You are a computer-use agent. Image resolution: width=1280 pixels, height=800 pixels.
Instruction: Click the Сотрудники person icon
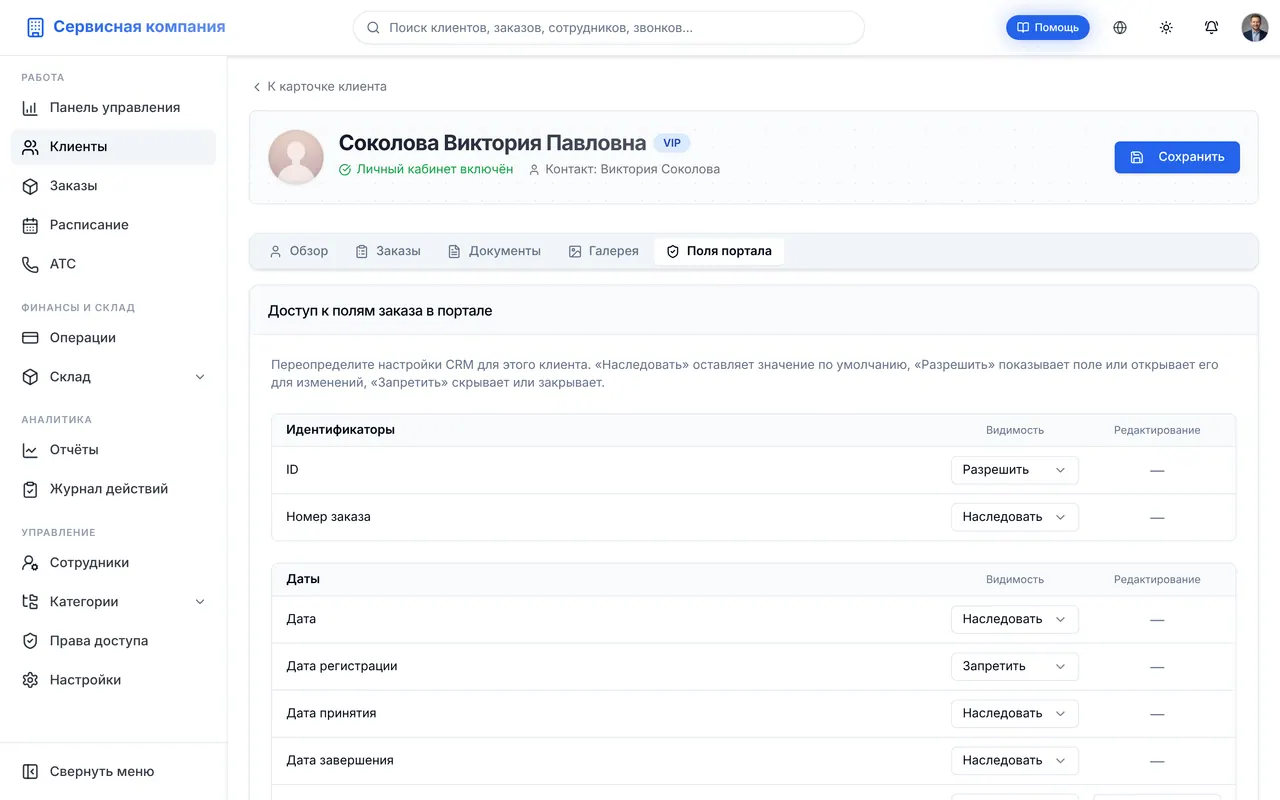30,562
